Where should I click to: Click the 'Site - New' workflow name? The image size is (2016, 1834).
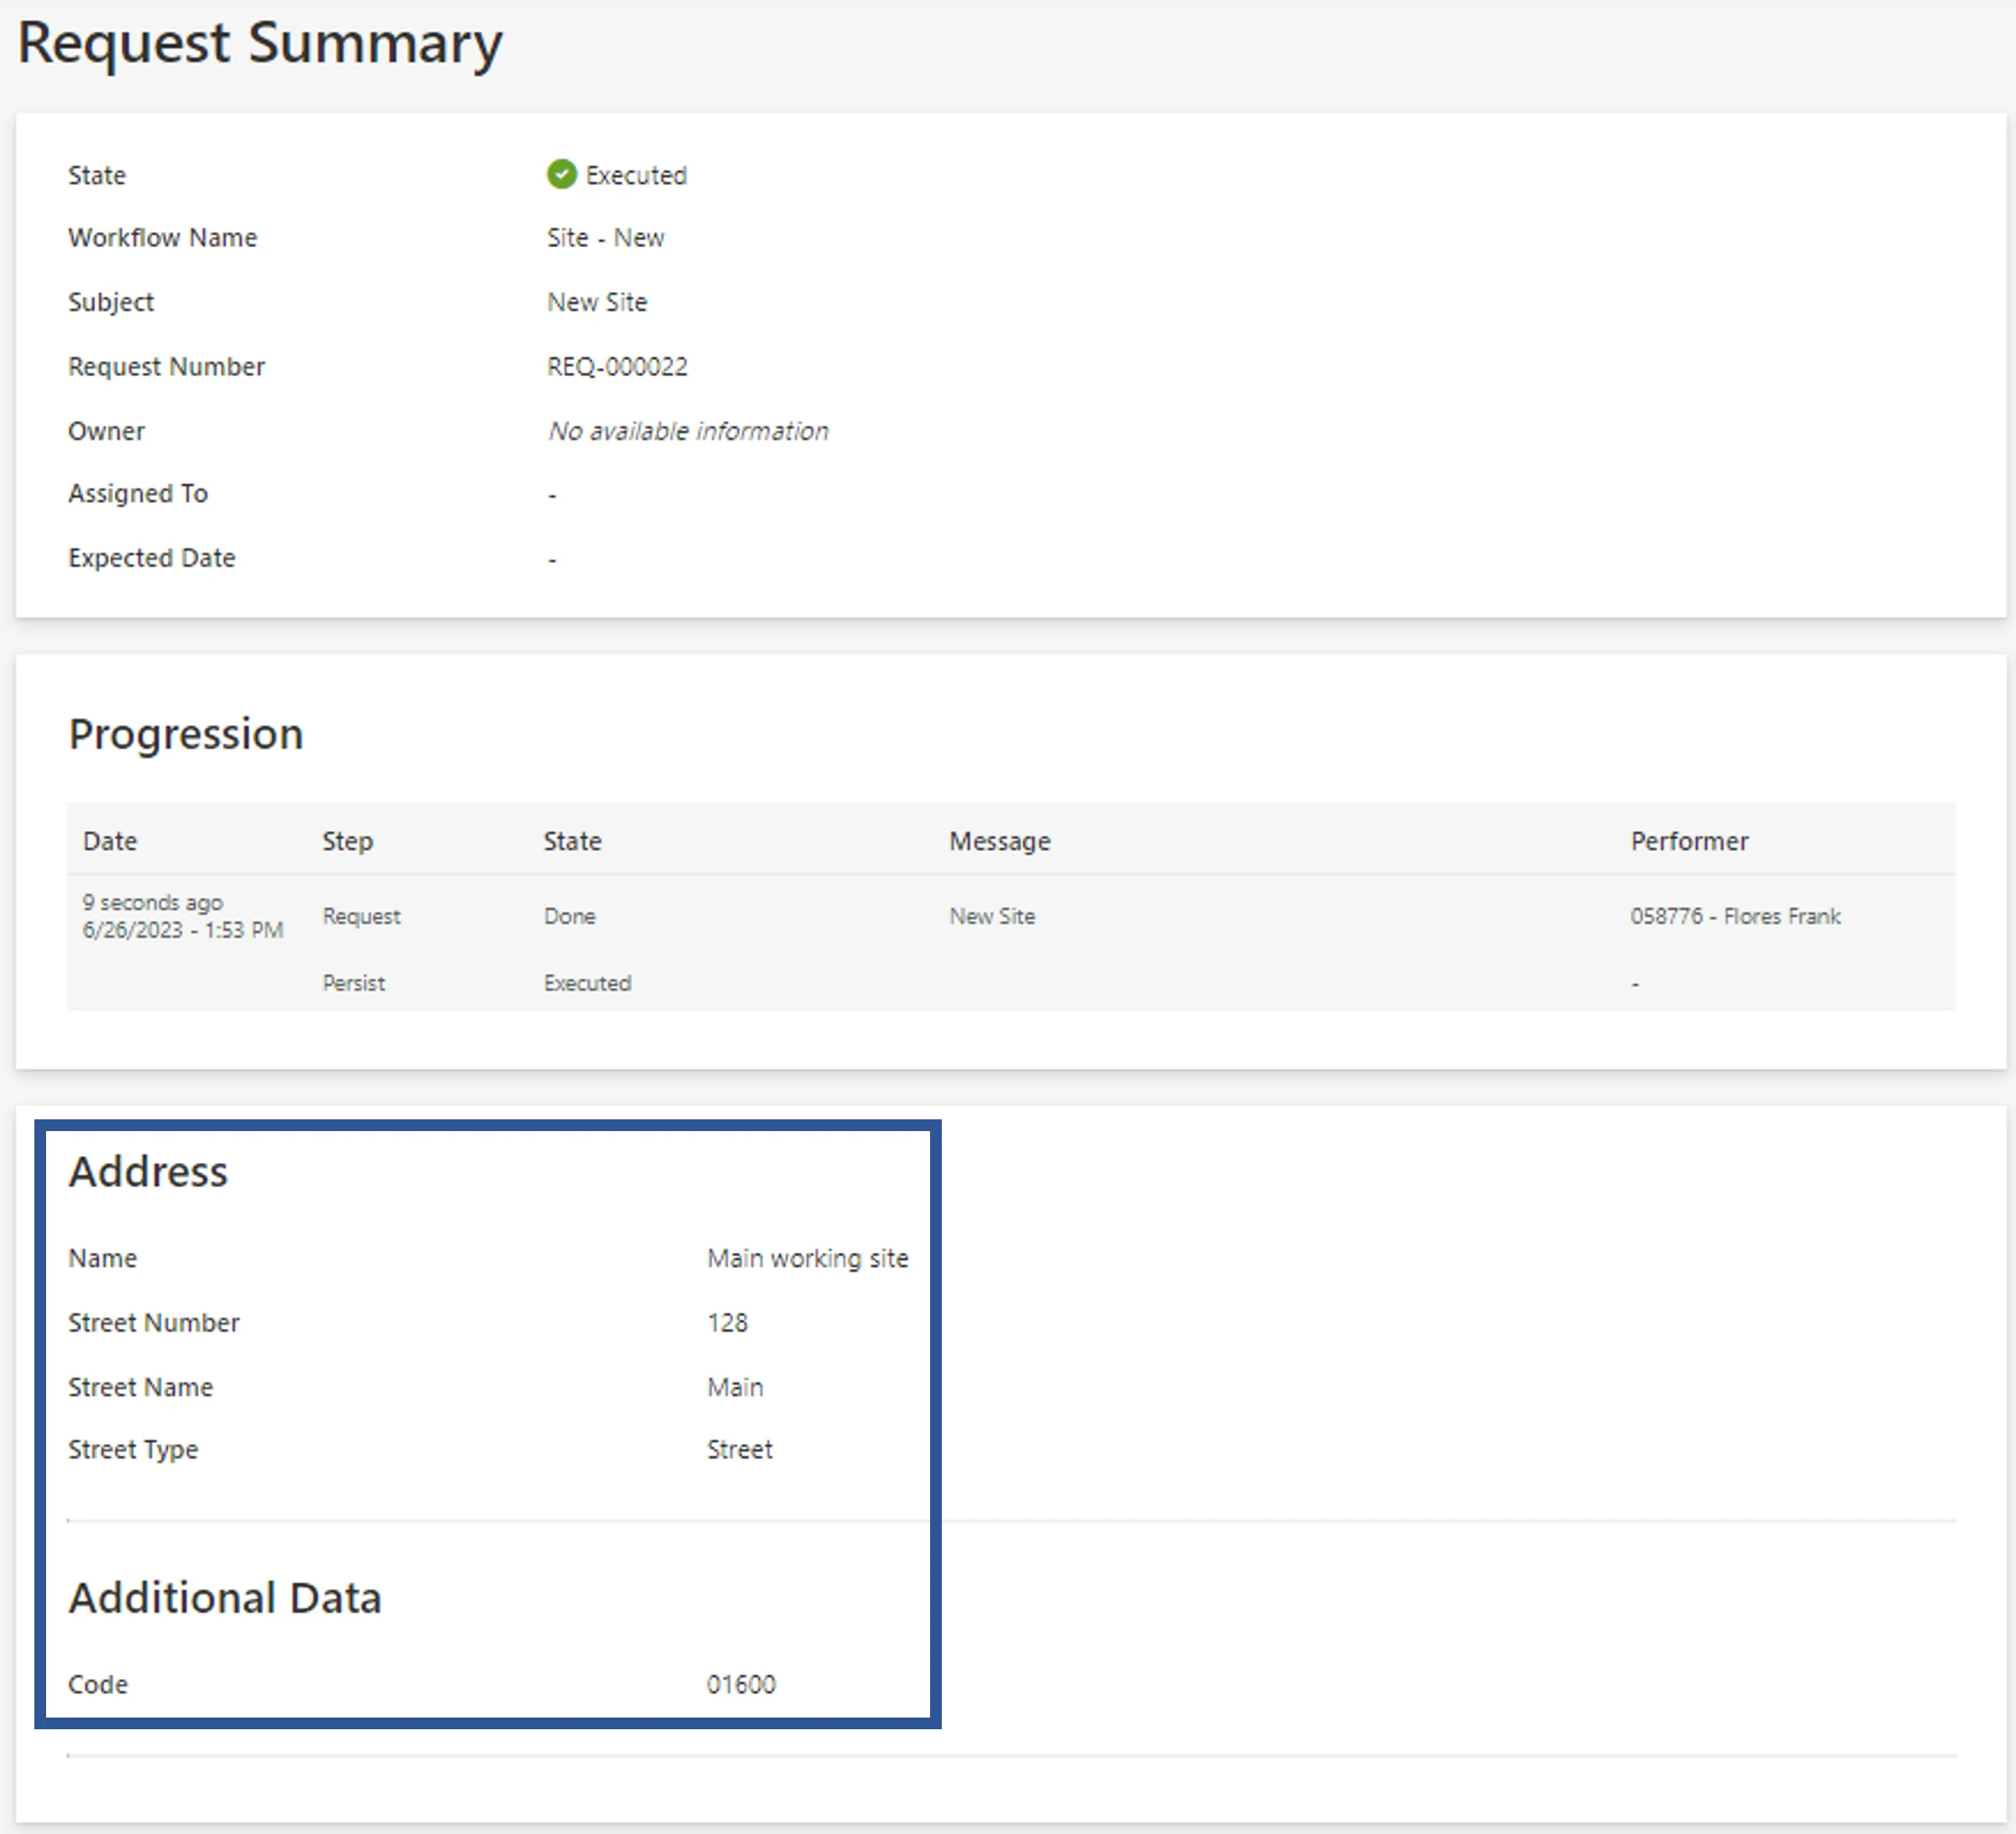coord(605,238)
